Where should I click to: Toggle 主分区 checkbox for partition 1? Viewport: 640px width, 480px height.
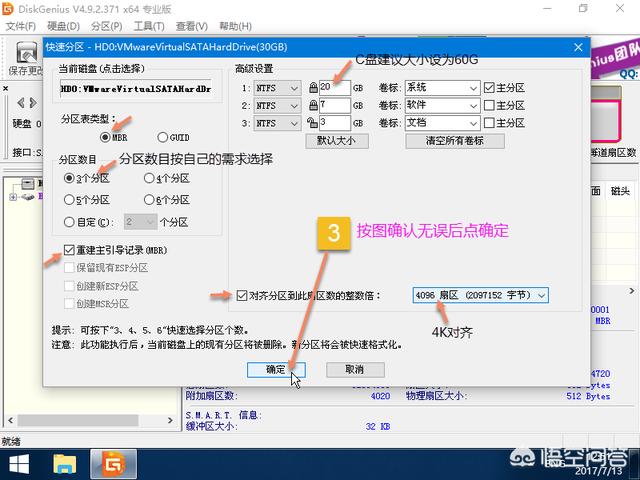pos(489,88)
